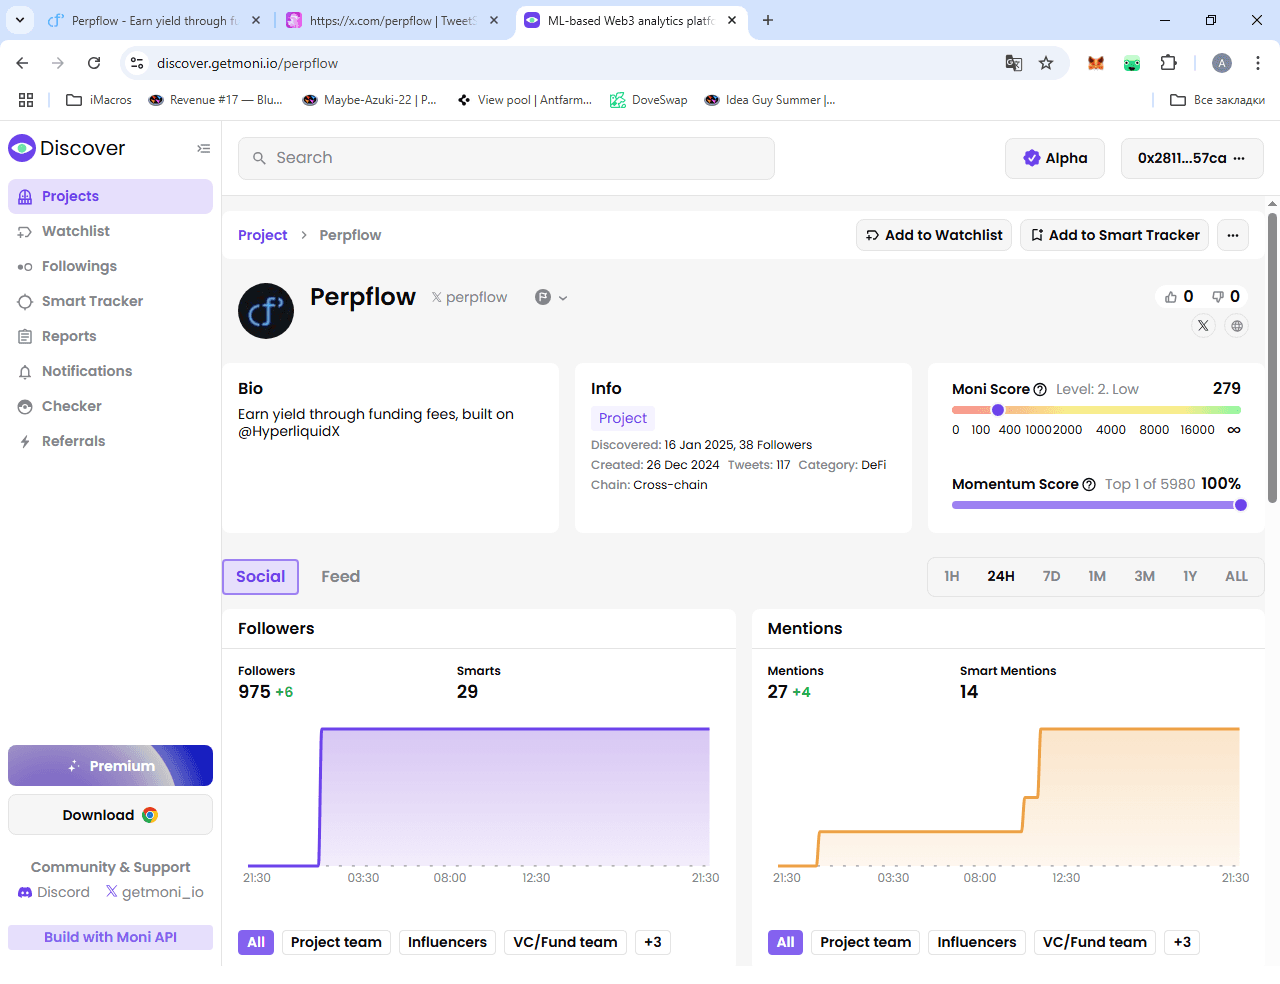Screen dimensions: 1280x984
Task: Open Momentum Score help question icon
Action: point(1089,485)
